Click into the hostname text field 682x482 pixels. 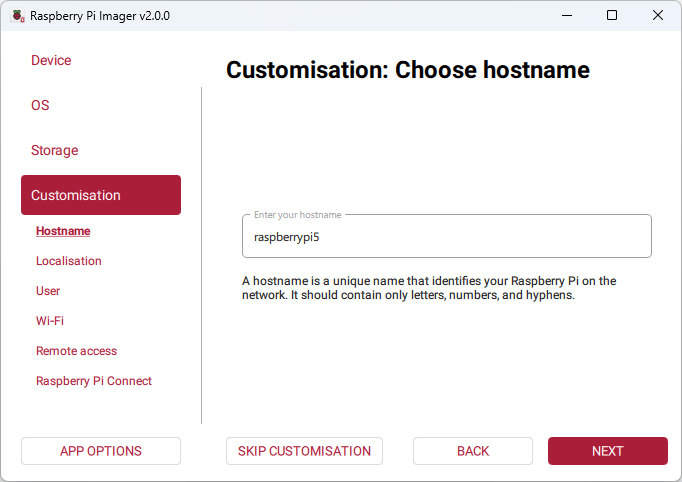446,238
